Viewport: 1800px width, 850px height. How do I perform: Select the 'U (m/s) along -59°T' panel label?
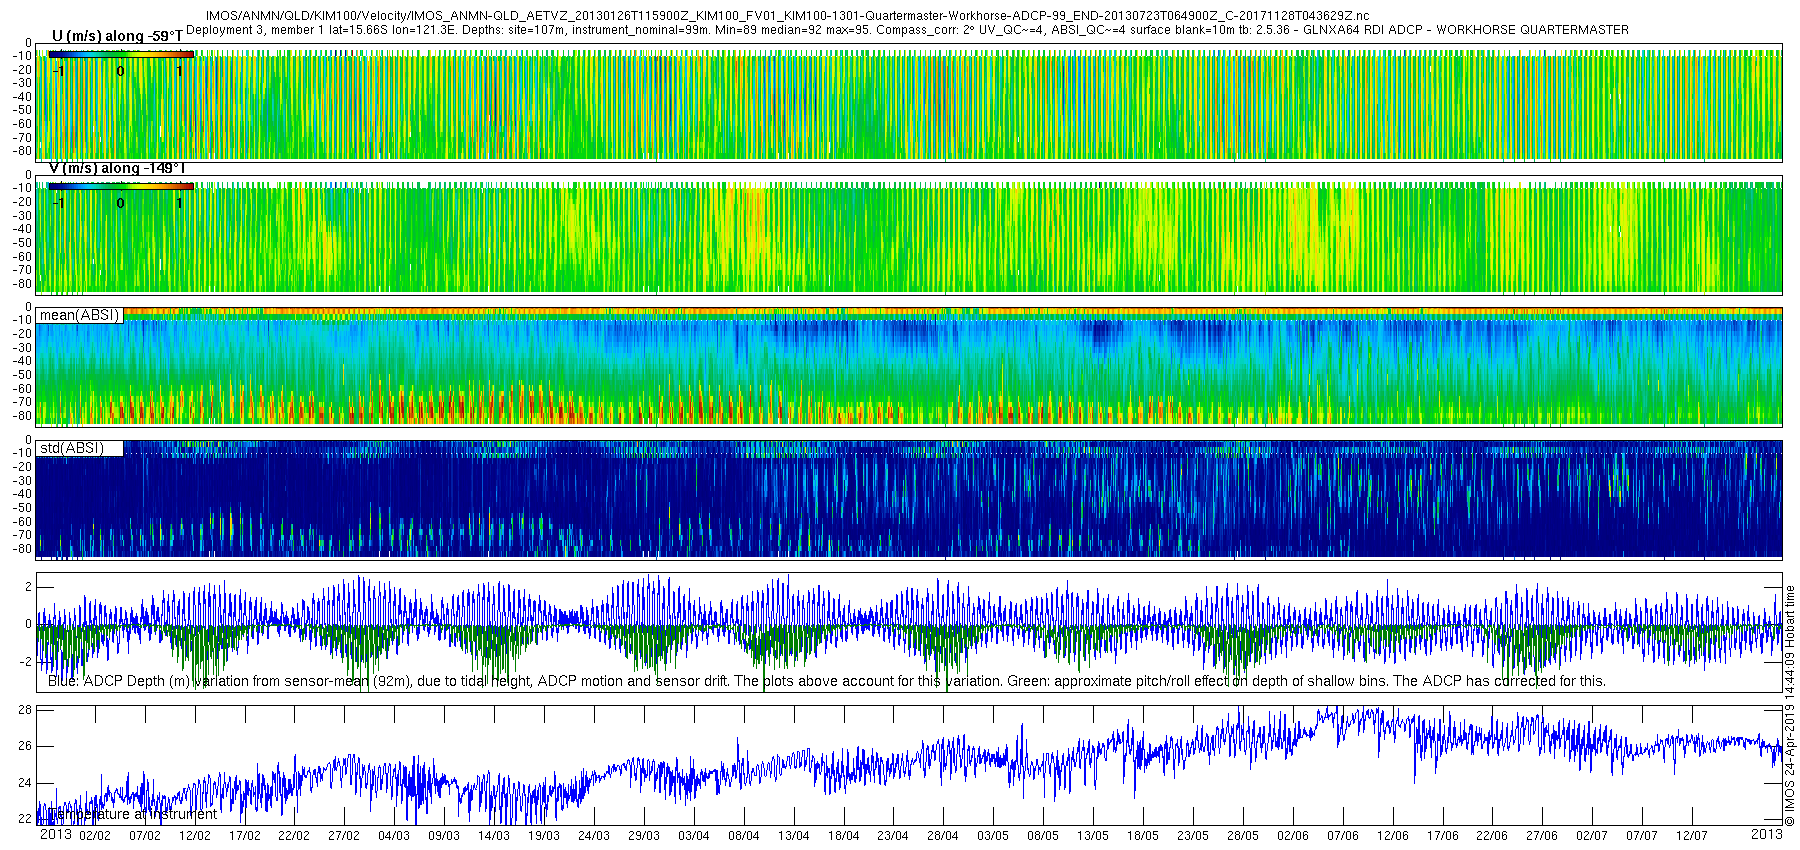(118, 36)
